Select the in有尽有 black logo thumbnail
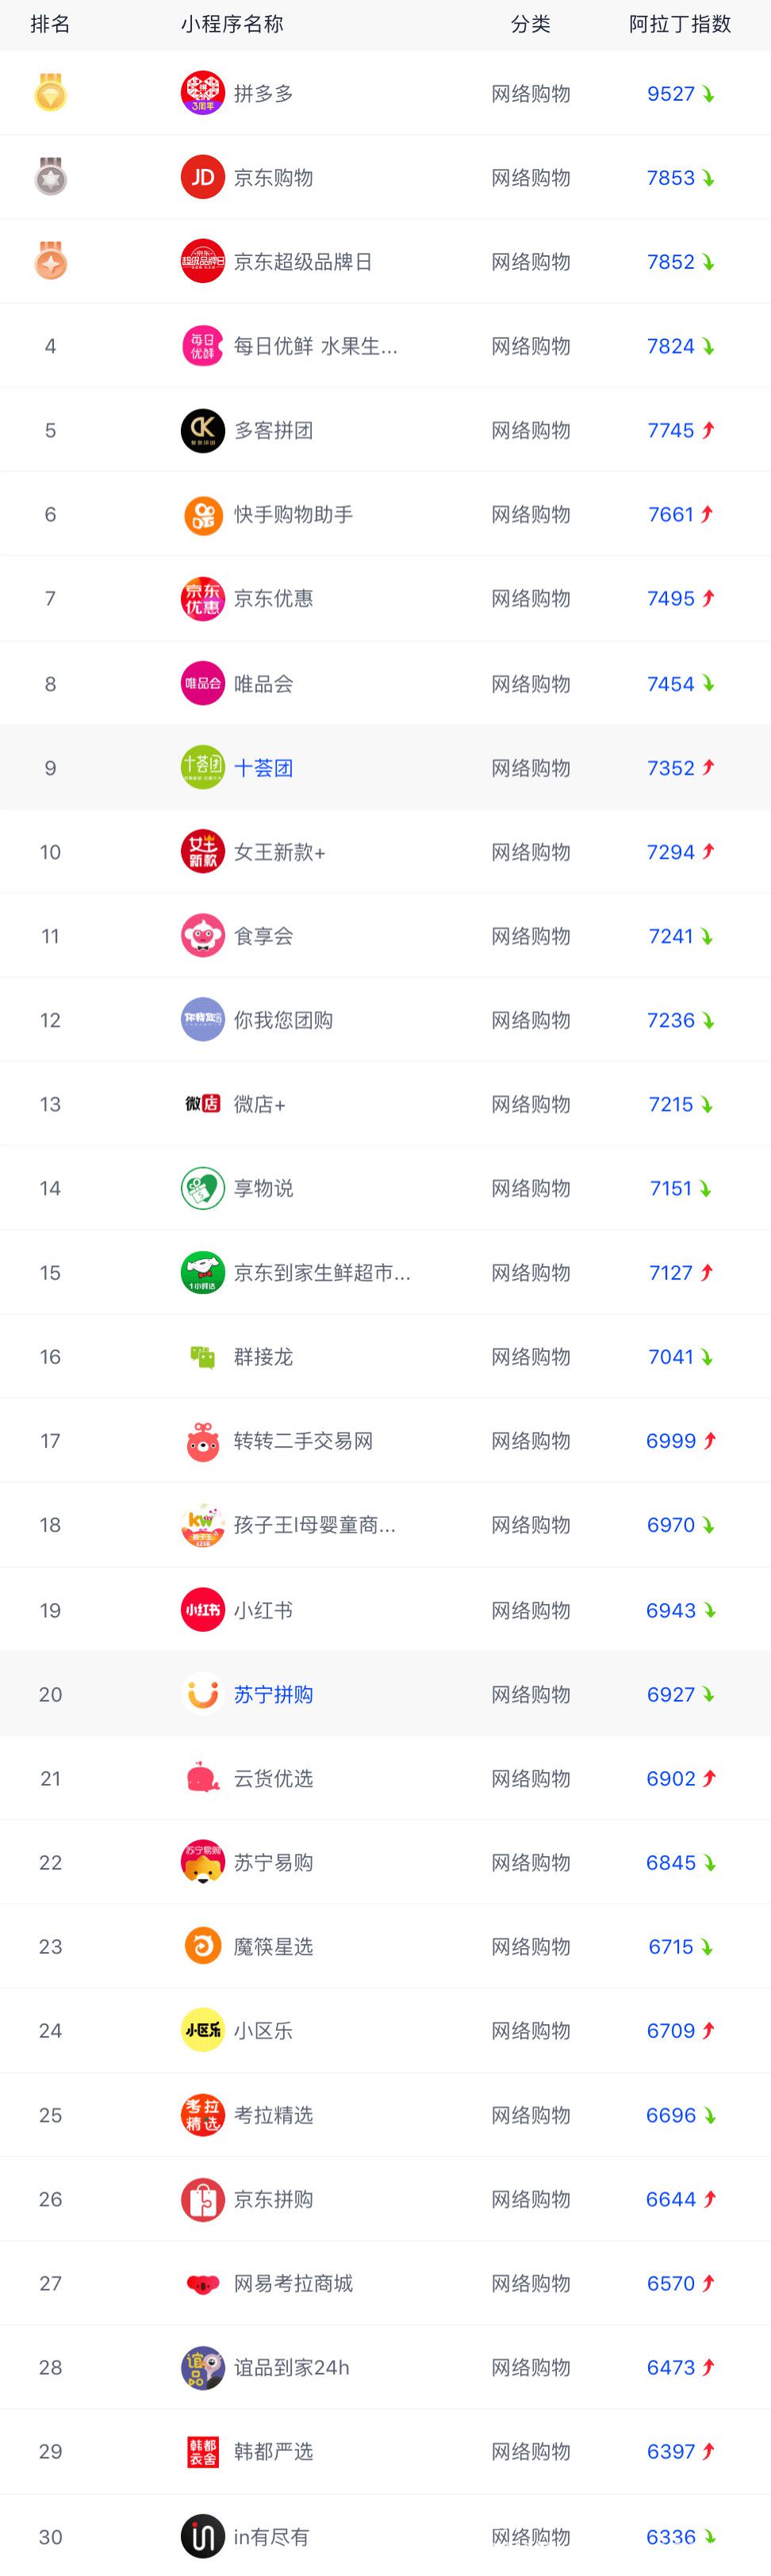This screenshot has width=771, height=2576. pos(202,2535)
